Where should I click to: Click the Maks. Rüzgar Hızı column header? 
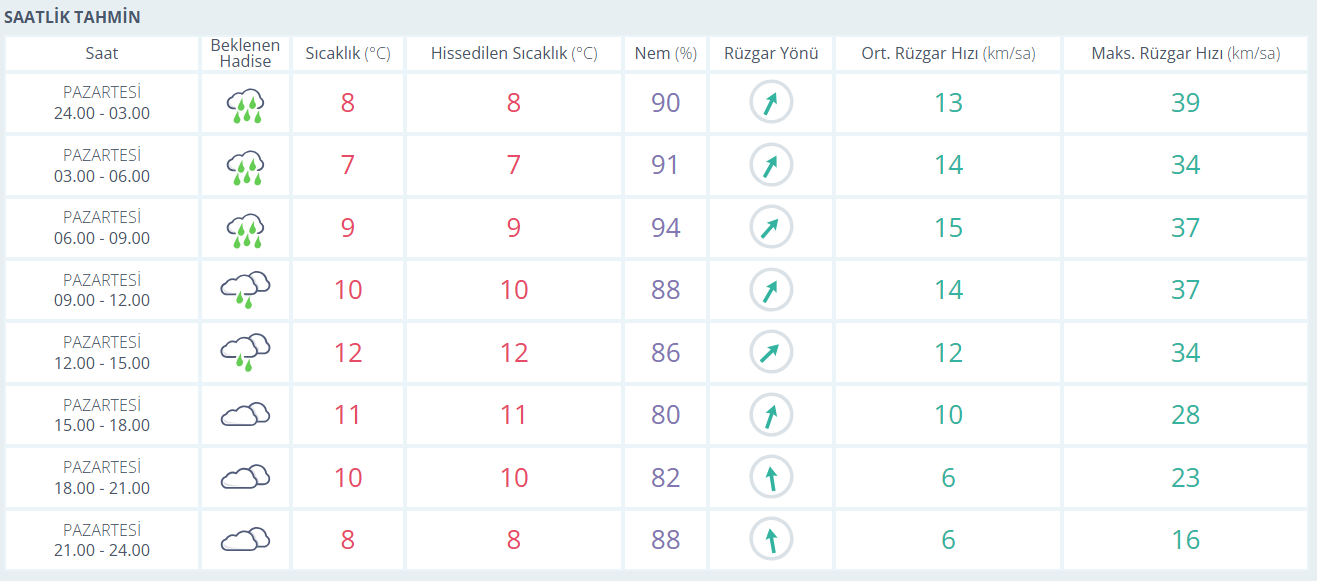tap(1185, 54)
